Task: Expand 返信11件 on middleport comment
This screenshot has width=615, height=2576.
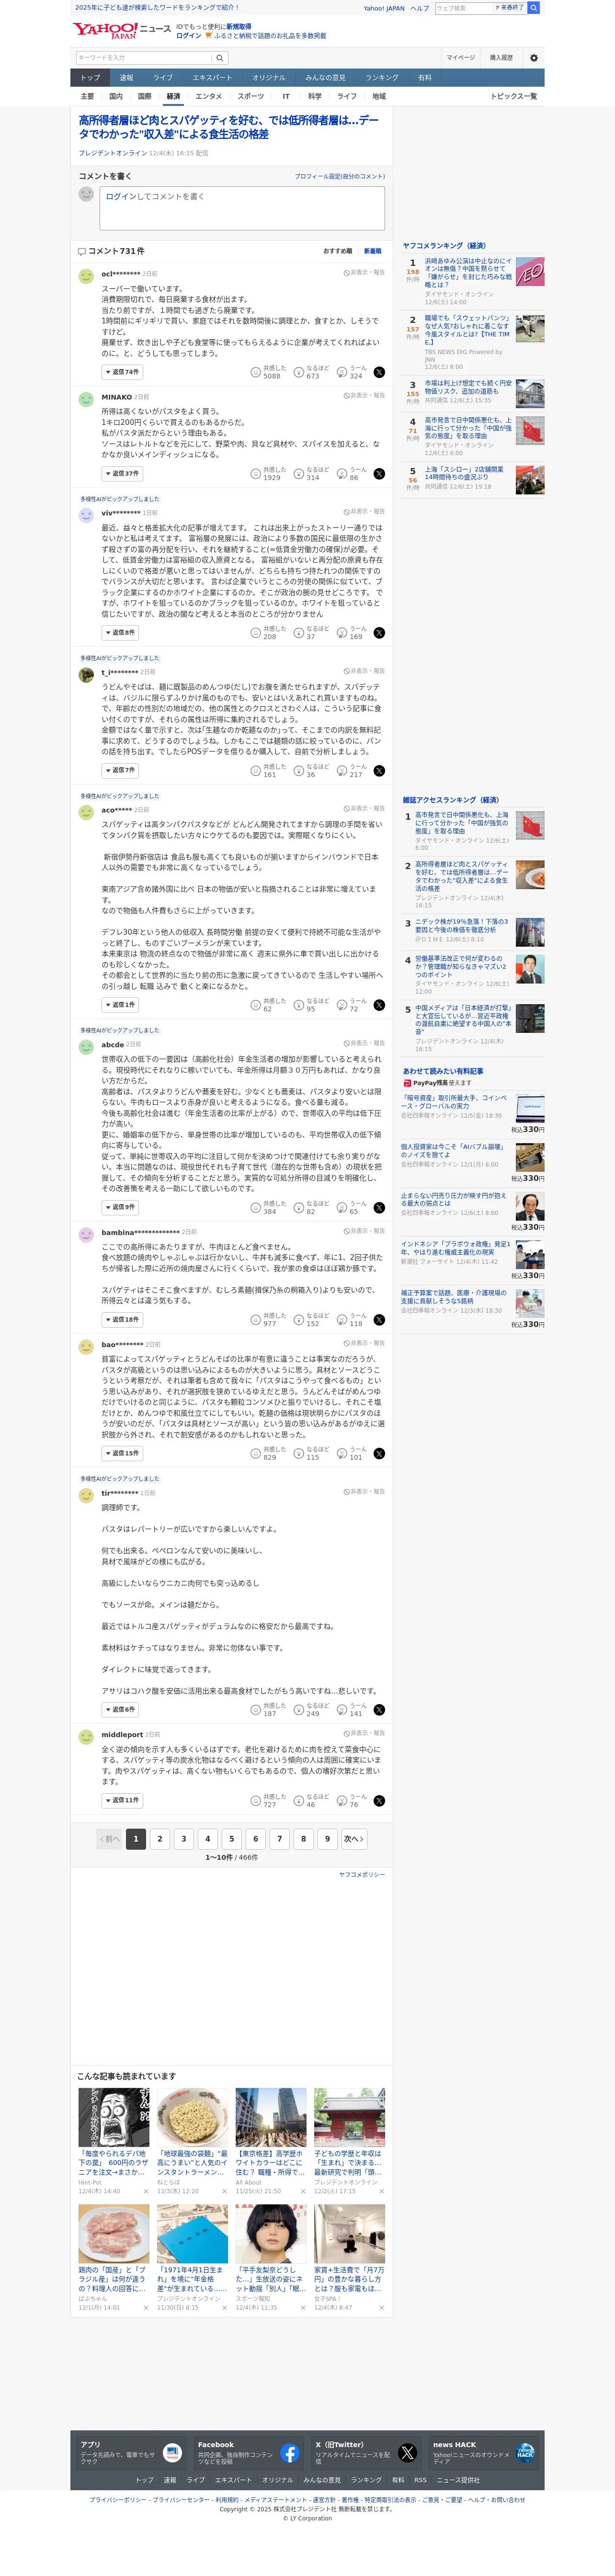Action: point(122,1801)
